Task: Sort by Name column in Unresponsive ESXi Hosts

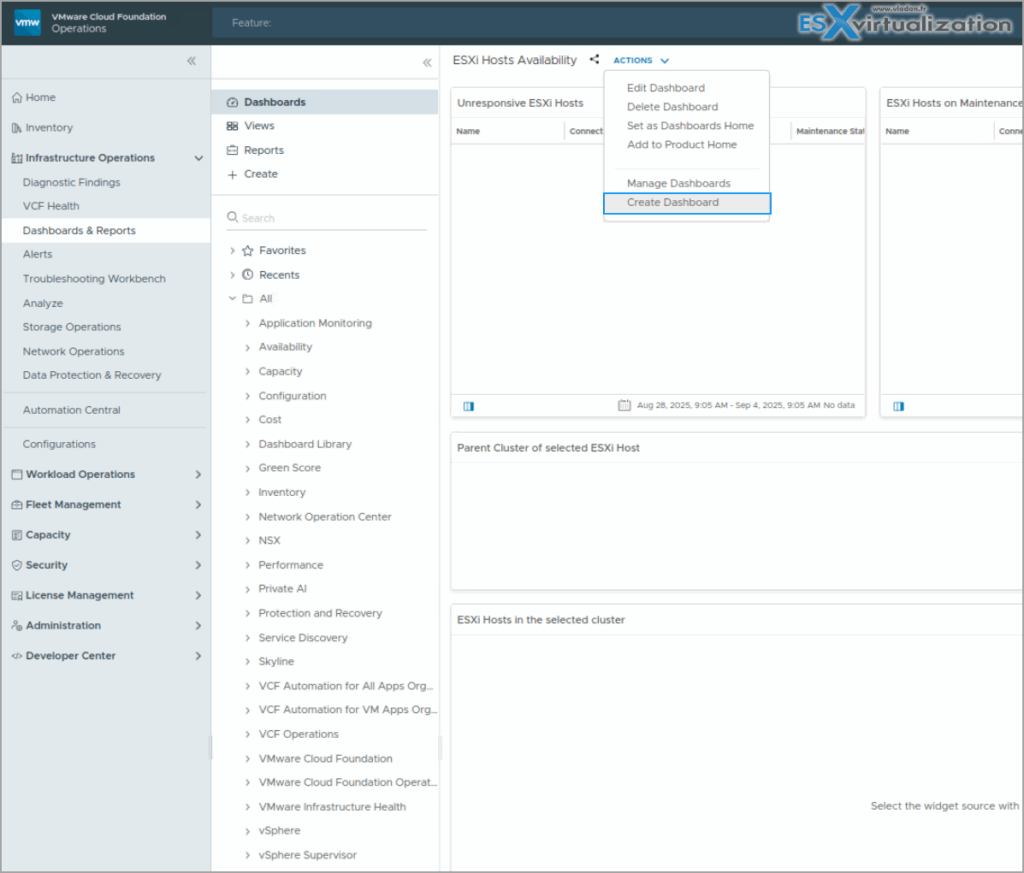Action: (x=468, y=131)
